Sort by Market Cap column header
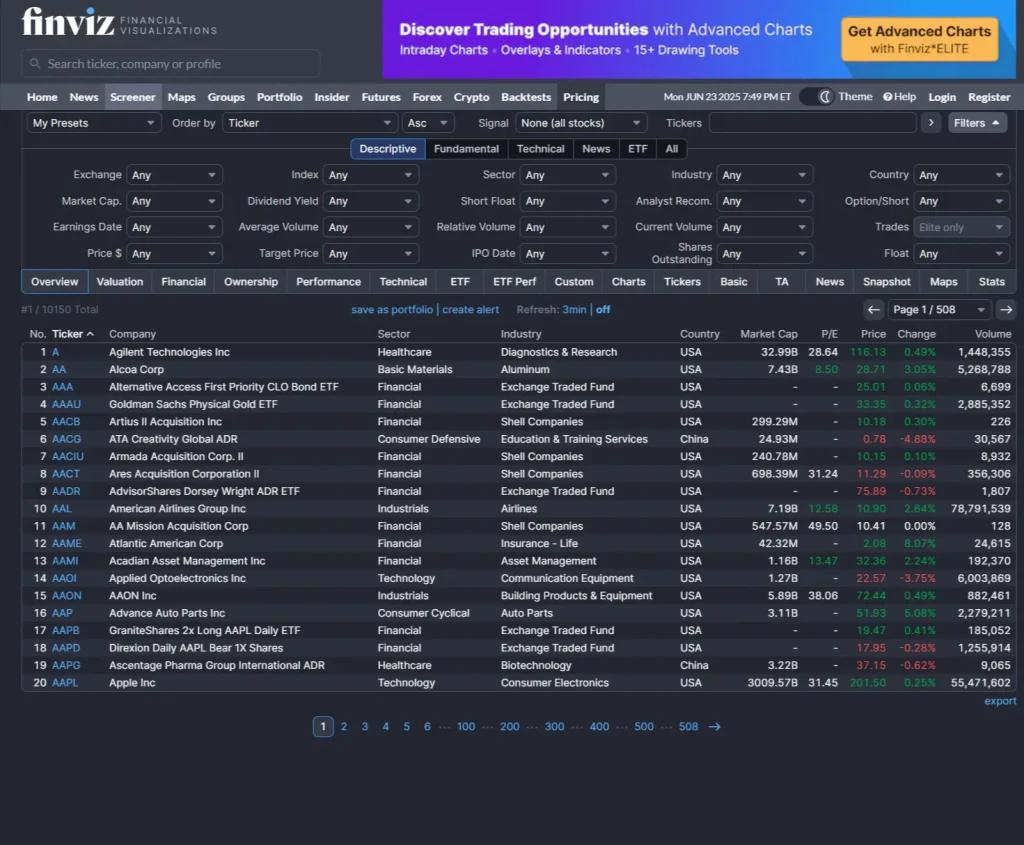This screenshot has width=1024, height=845. [x=769, y=334]
